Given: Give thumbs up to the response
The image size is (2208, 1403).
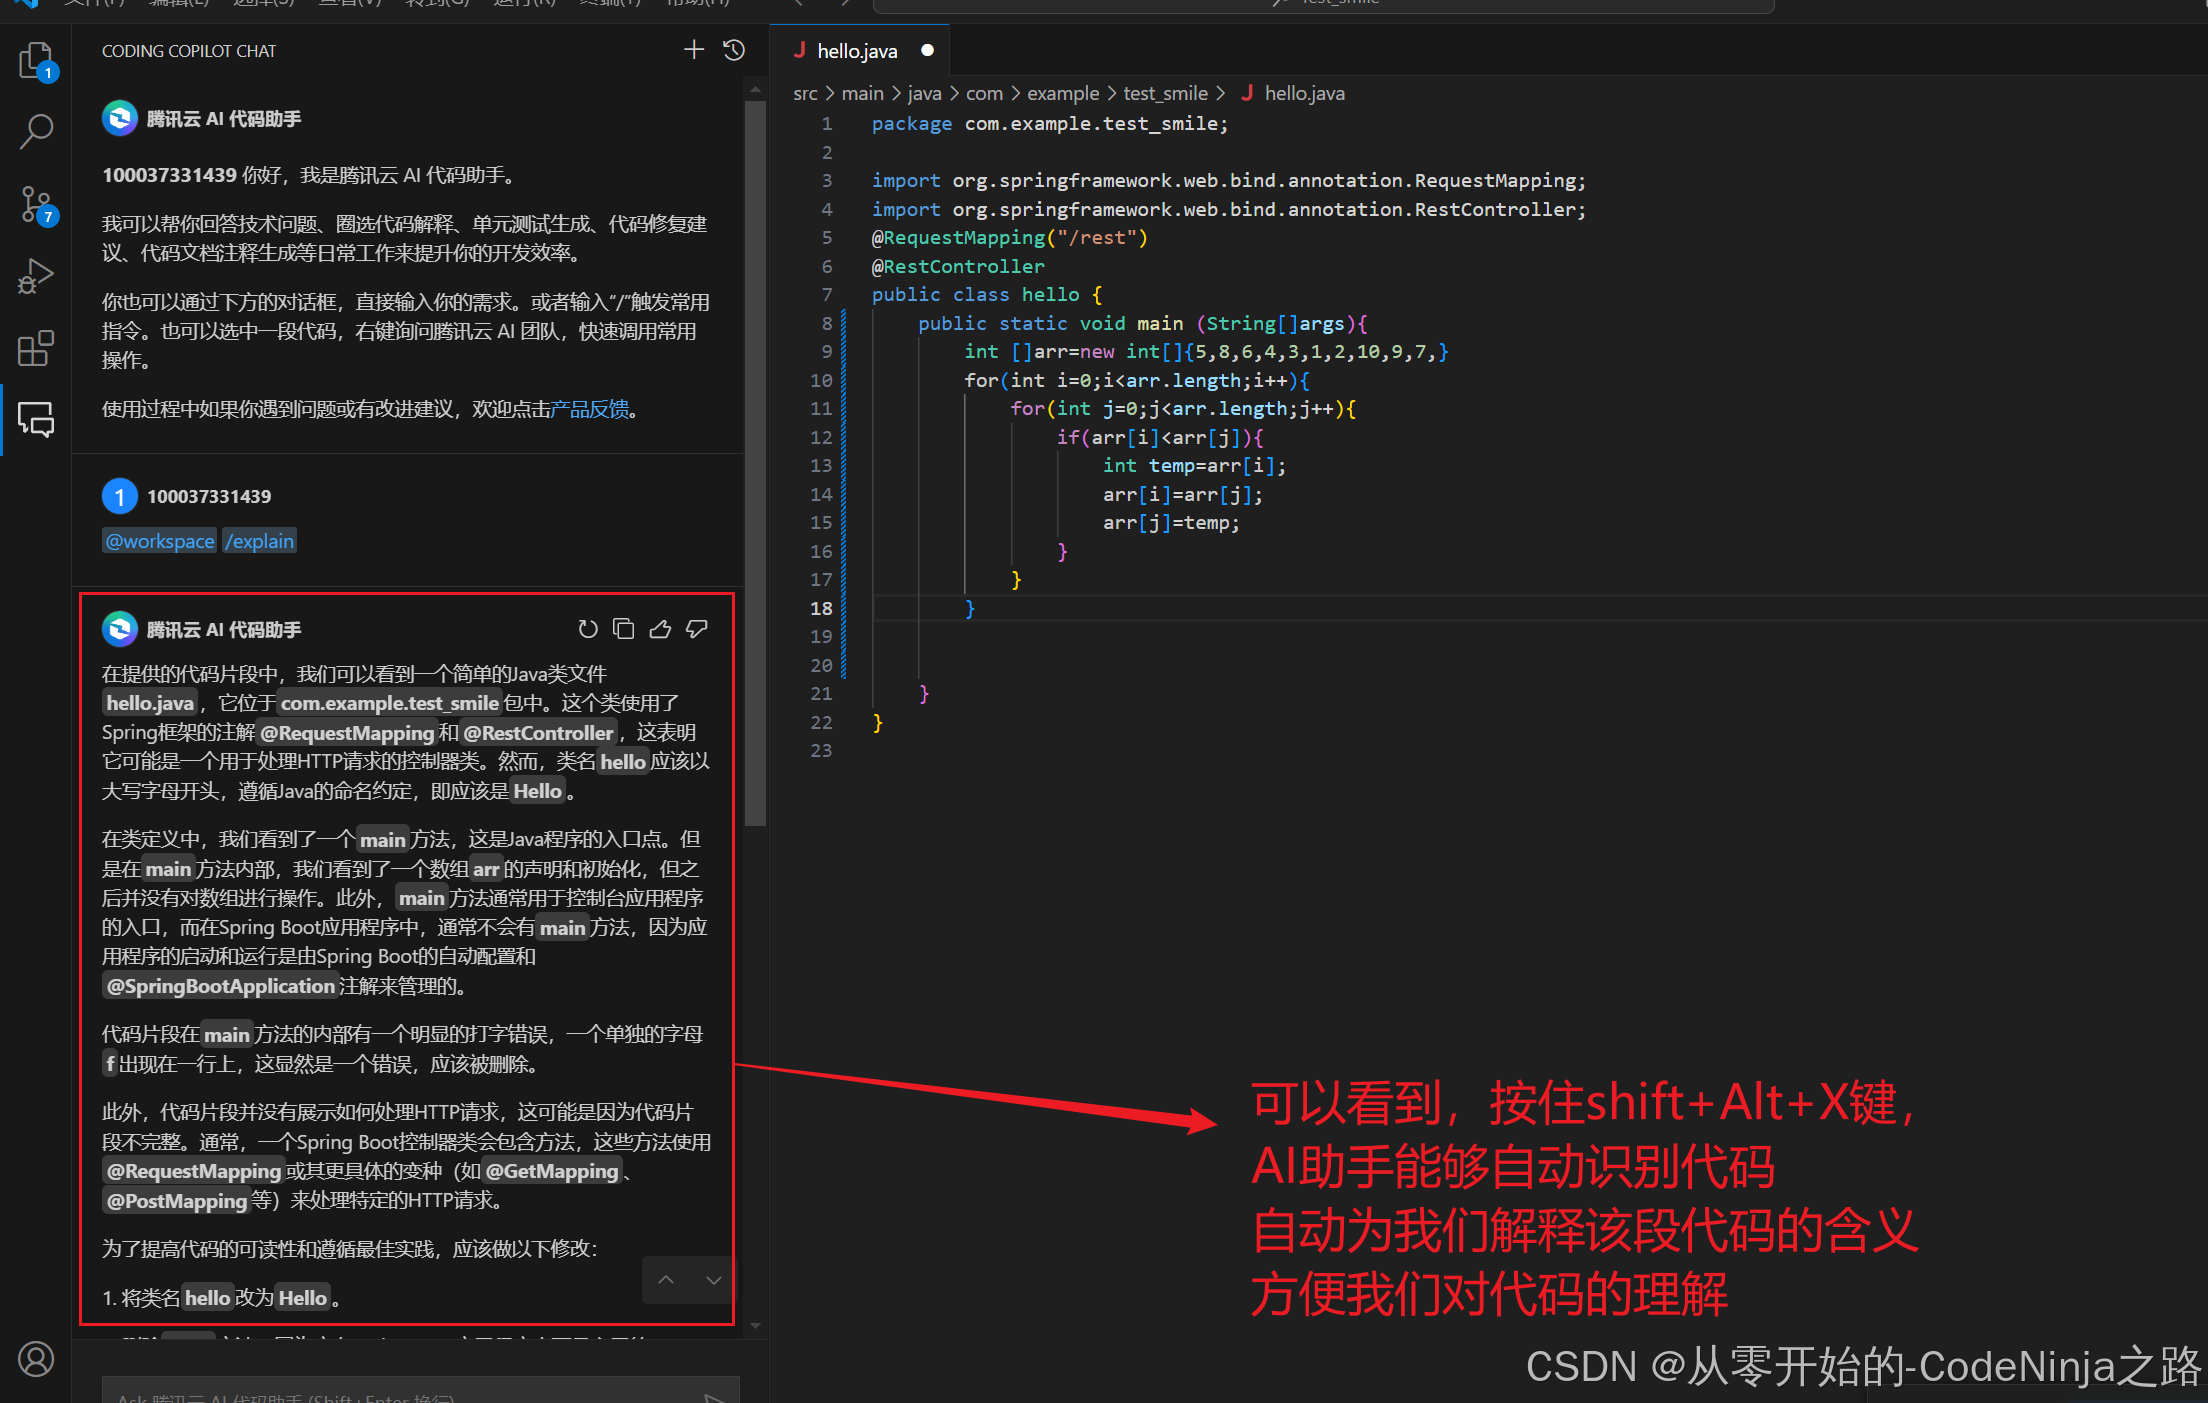Looking at the screenshot, I should 660,629.
